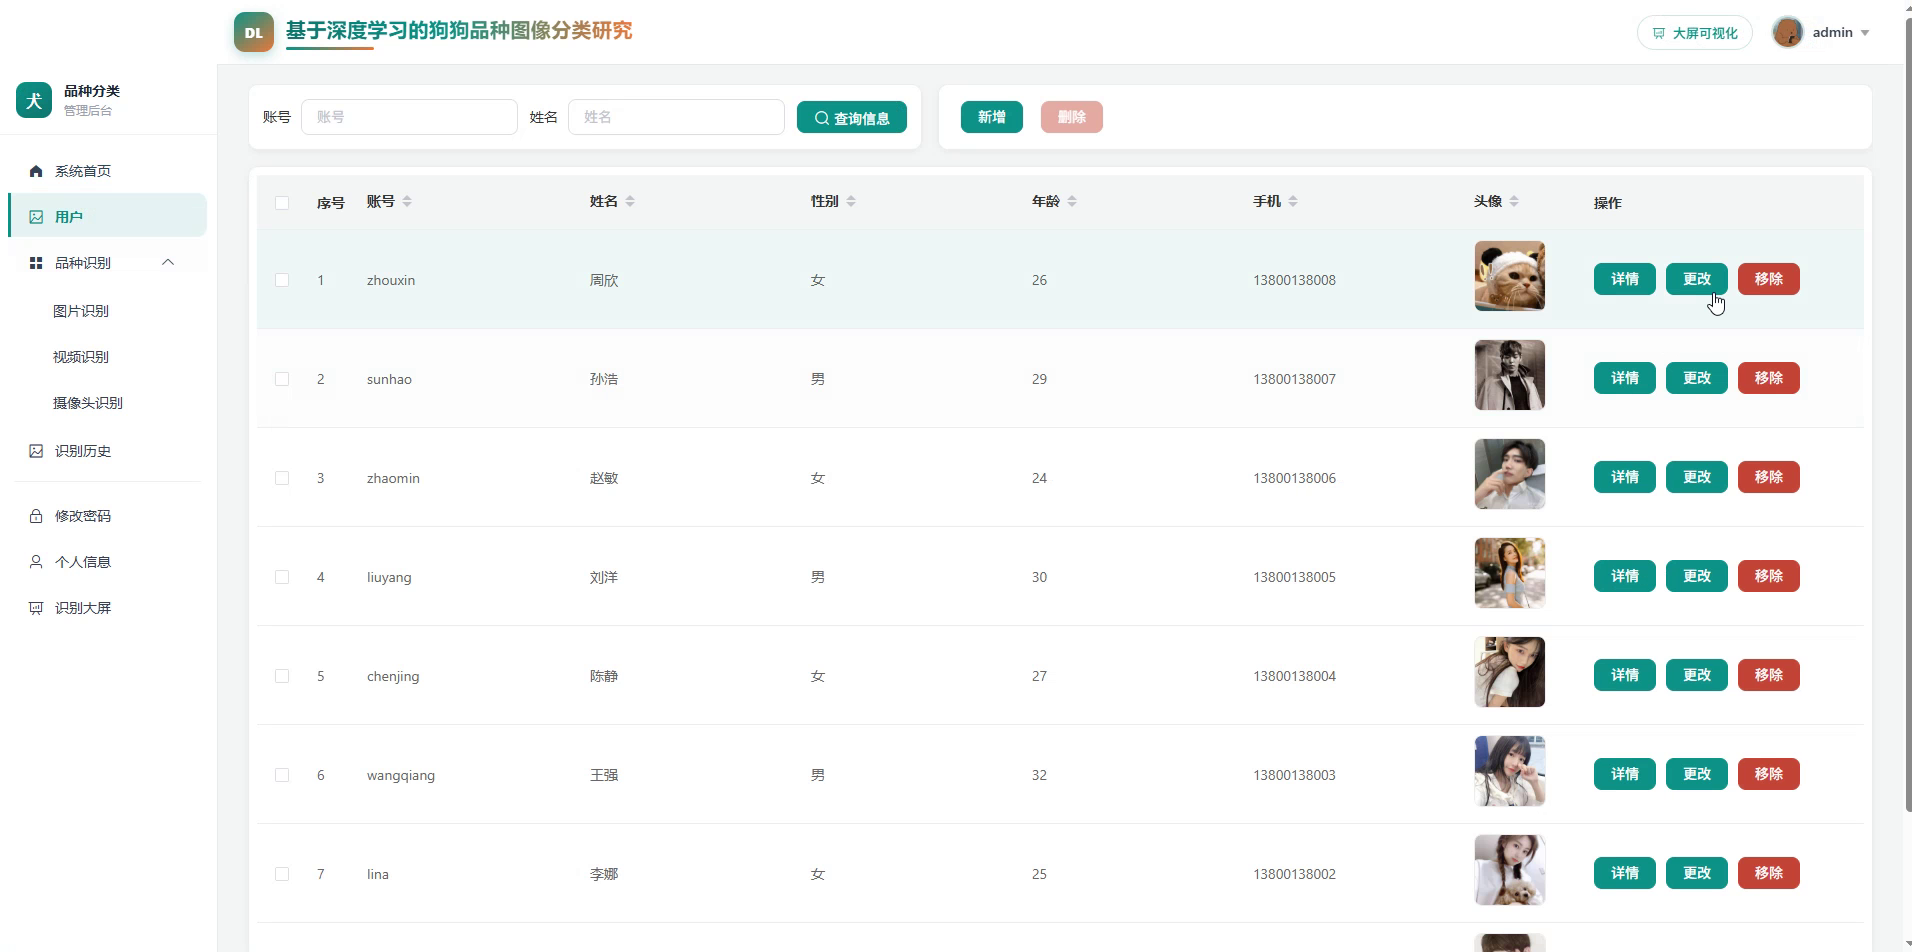The height and width of the screenshot is (952, 1912).
Task: Click the 姓名 search input field
Action: click(x=676, y=117)
